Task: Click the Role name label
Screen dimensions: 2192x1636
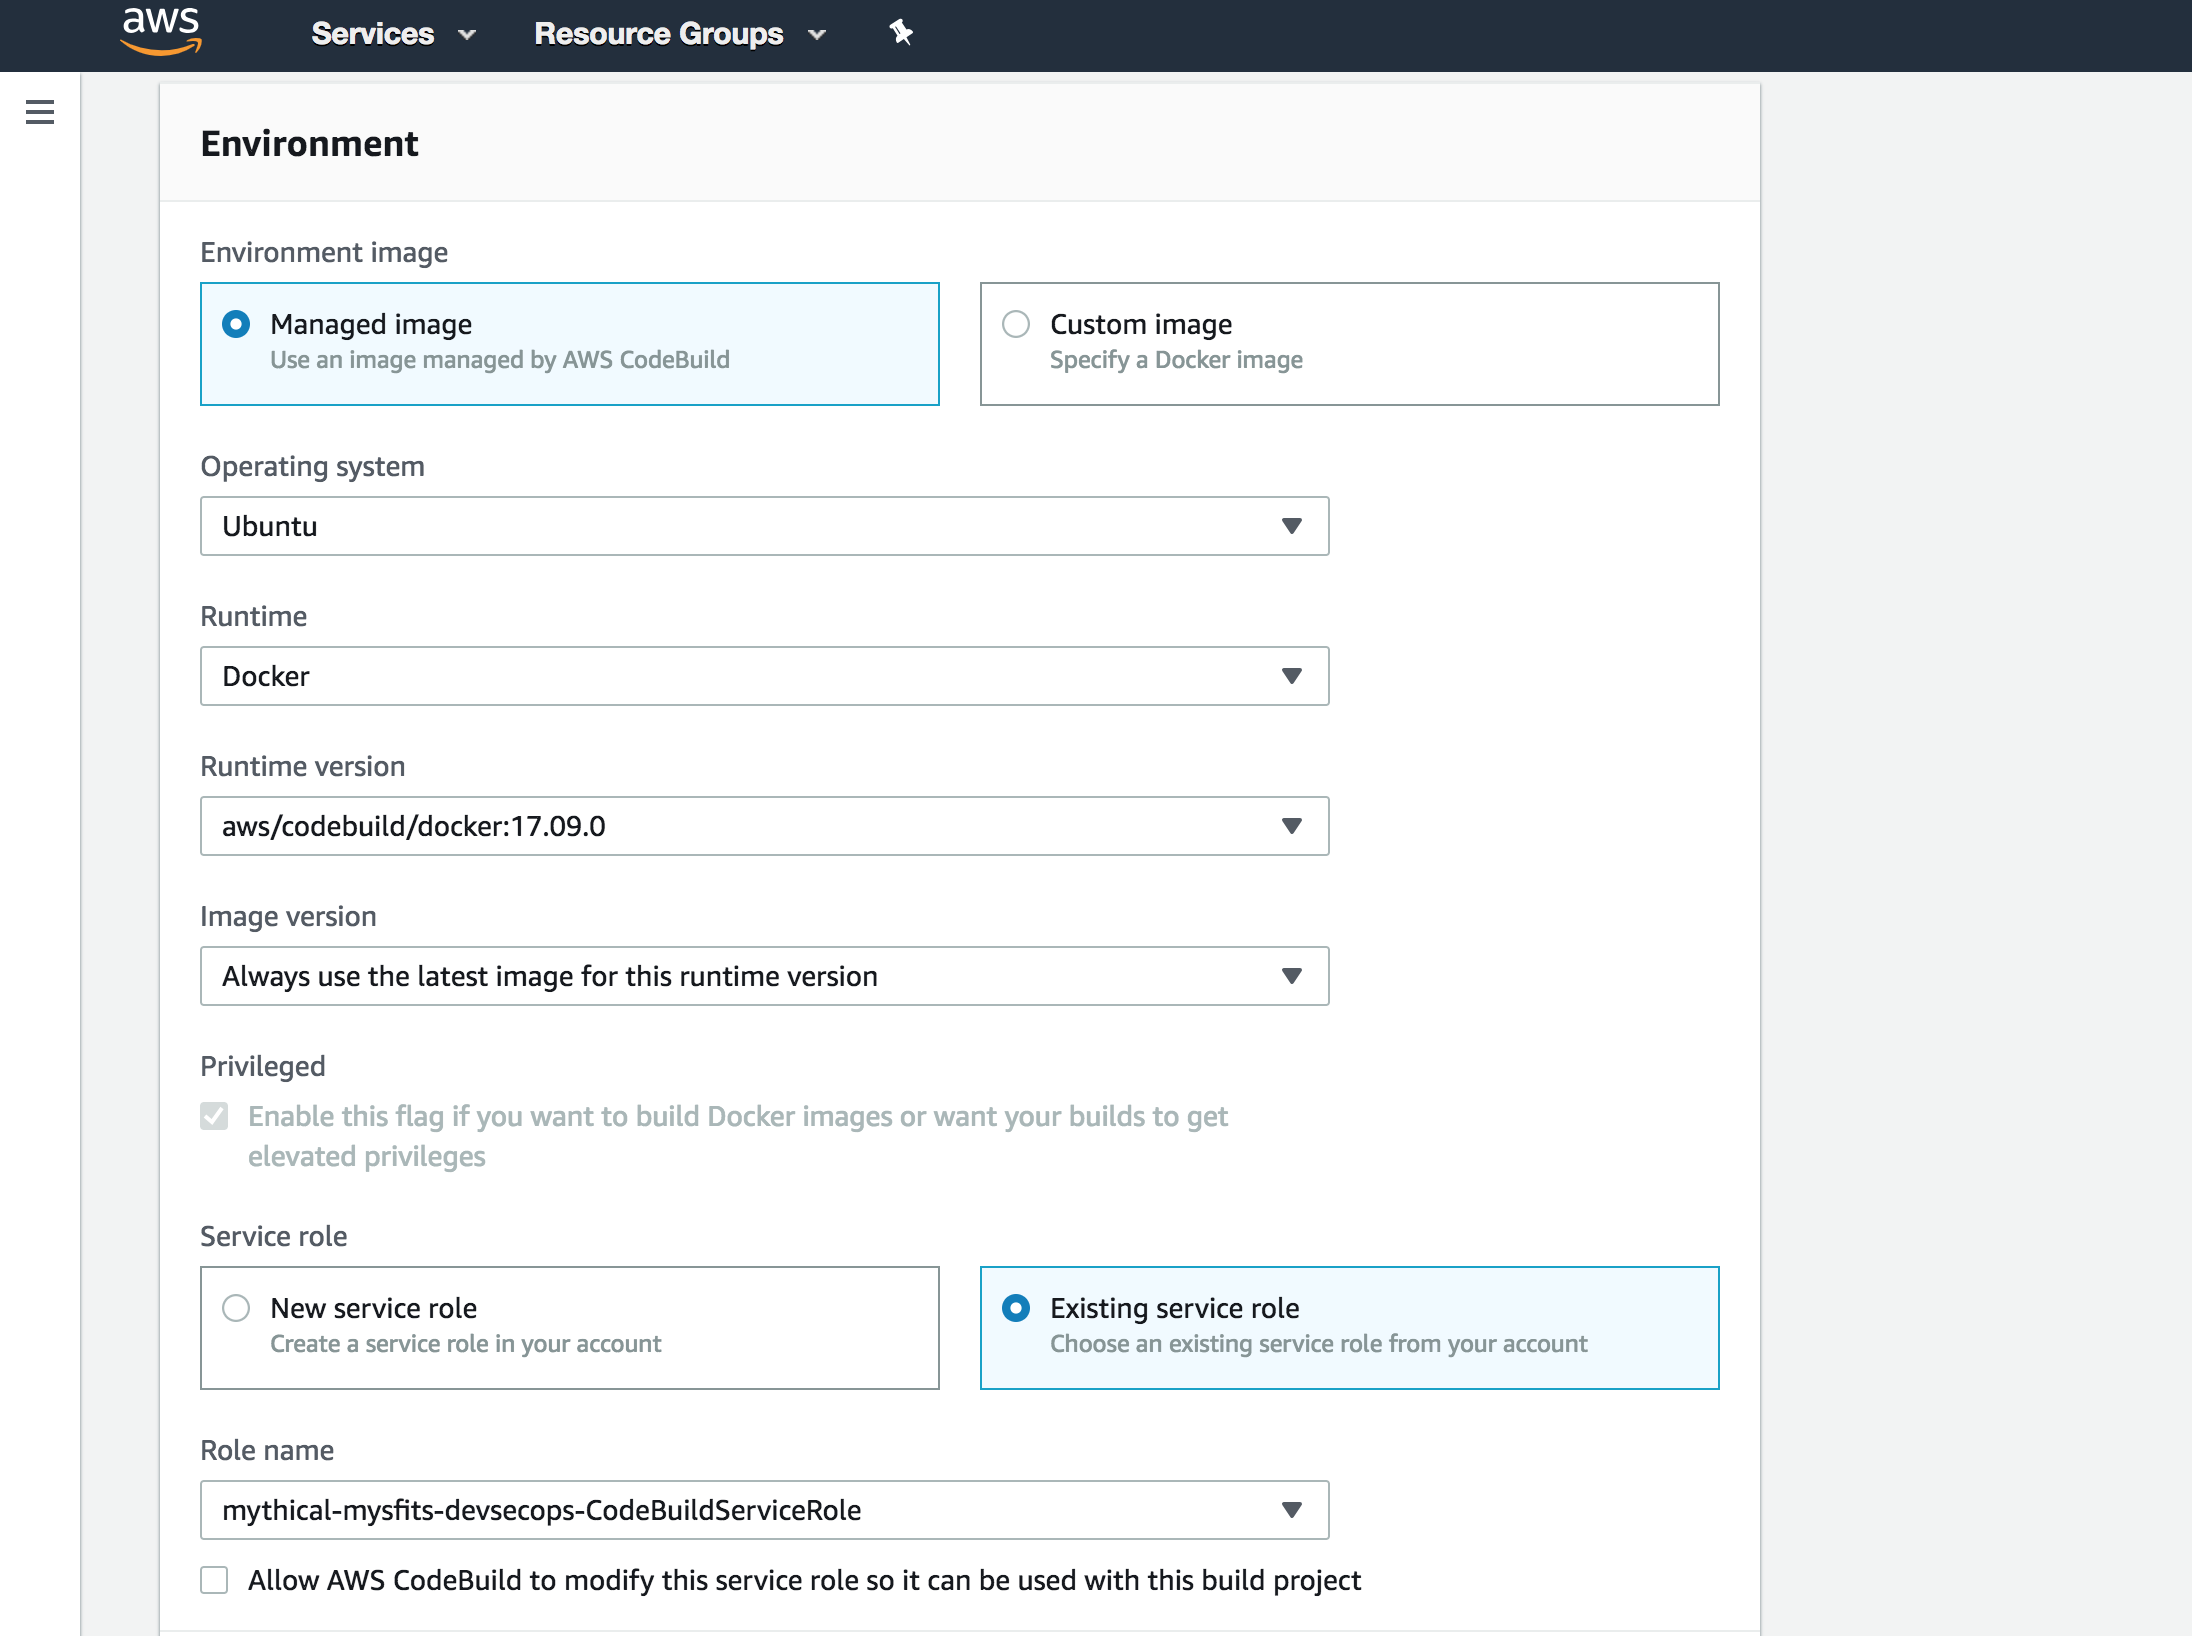Action: (267, 1451)
